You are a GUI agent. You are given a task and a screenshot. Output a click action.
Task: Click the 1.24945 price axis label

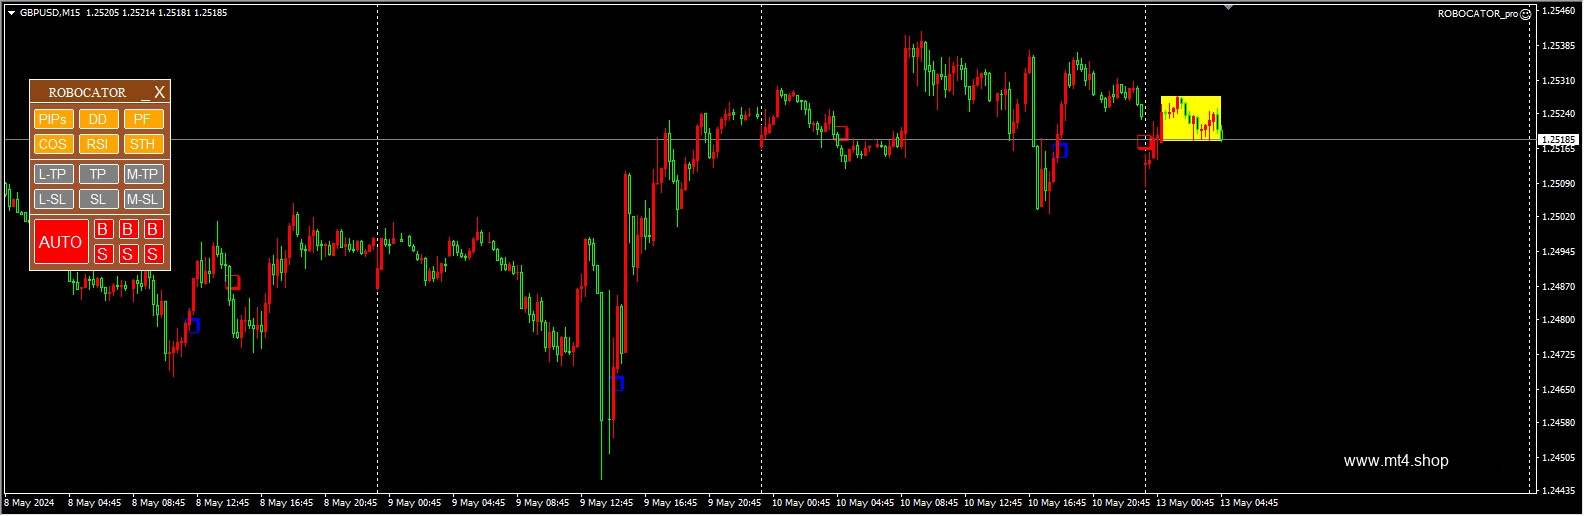pos(1559,252)
